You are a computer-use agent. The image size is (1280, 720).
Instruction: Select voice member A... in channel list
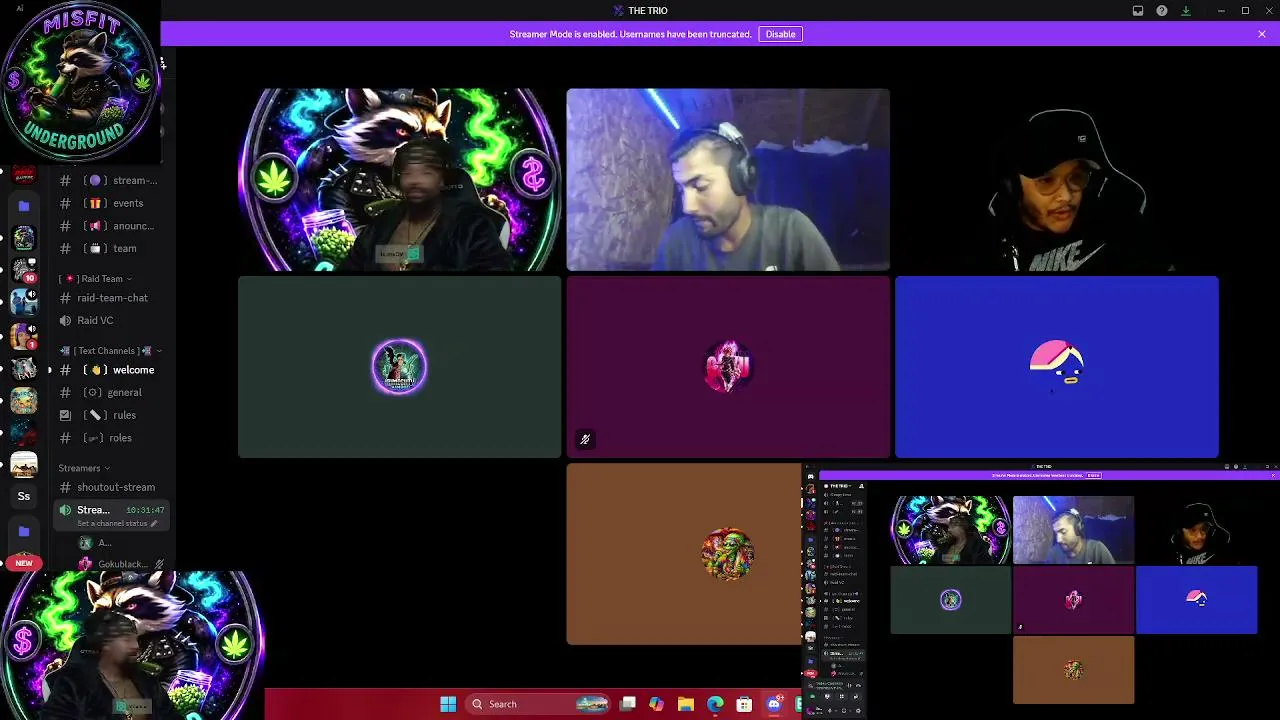tap(96, 543)
